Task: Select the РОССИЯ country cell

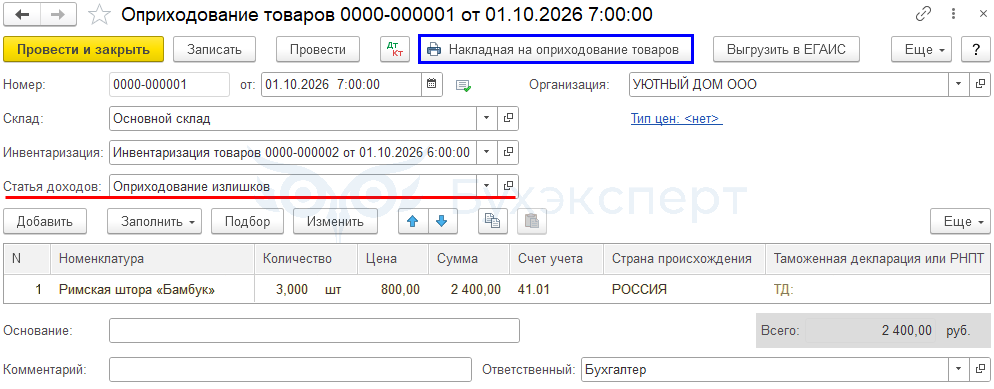Action: (x=684, y=290)
